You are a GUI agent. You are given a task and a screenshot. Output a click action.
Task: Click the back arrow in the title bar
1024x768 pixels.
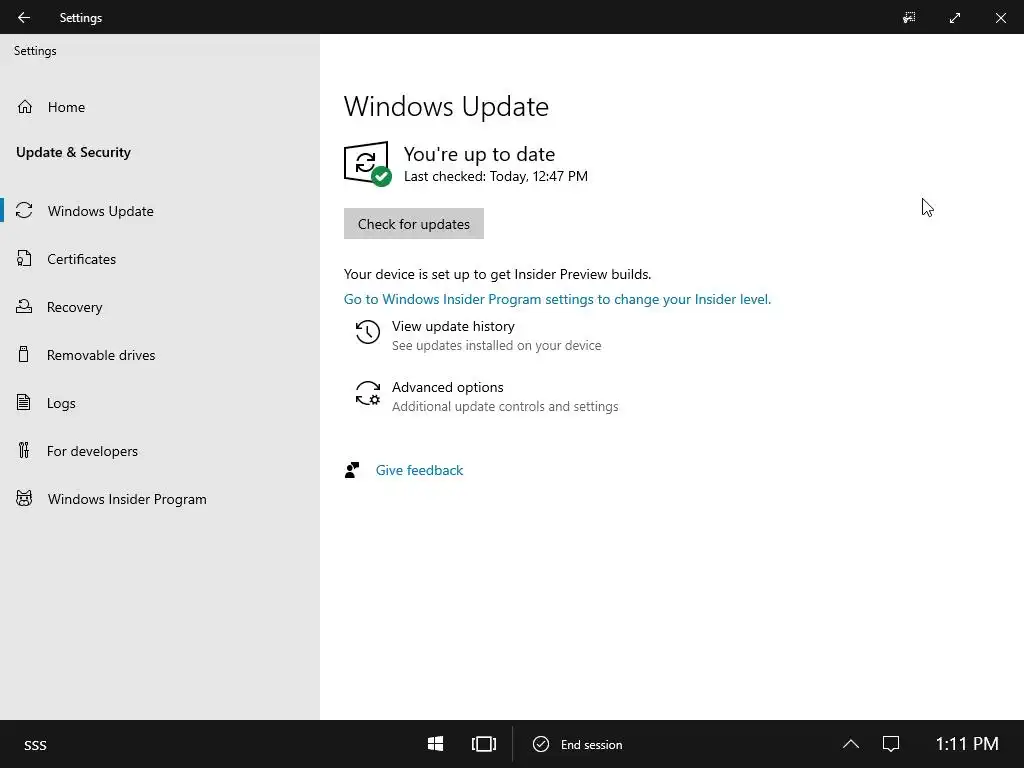coord(24,18)
